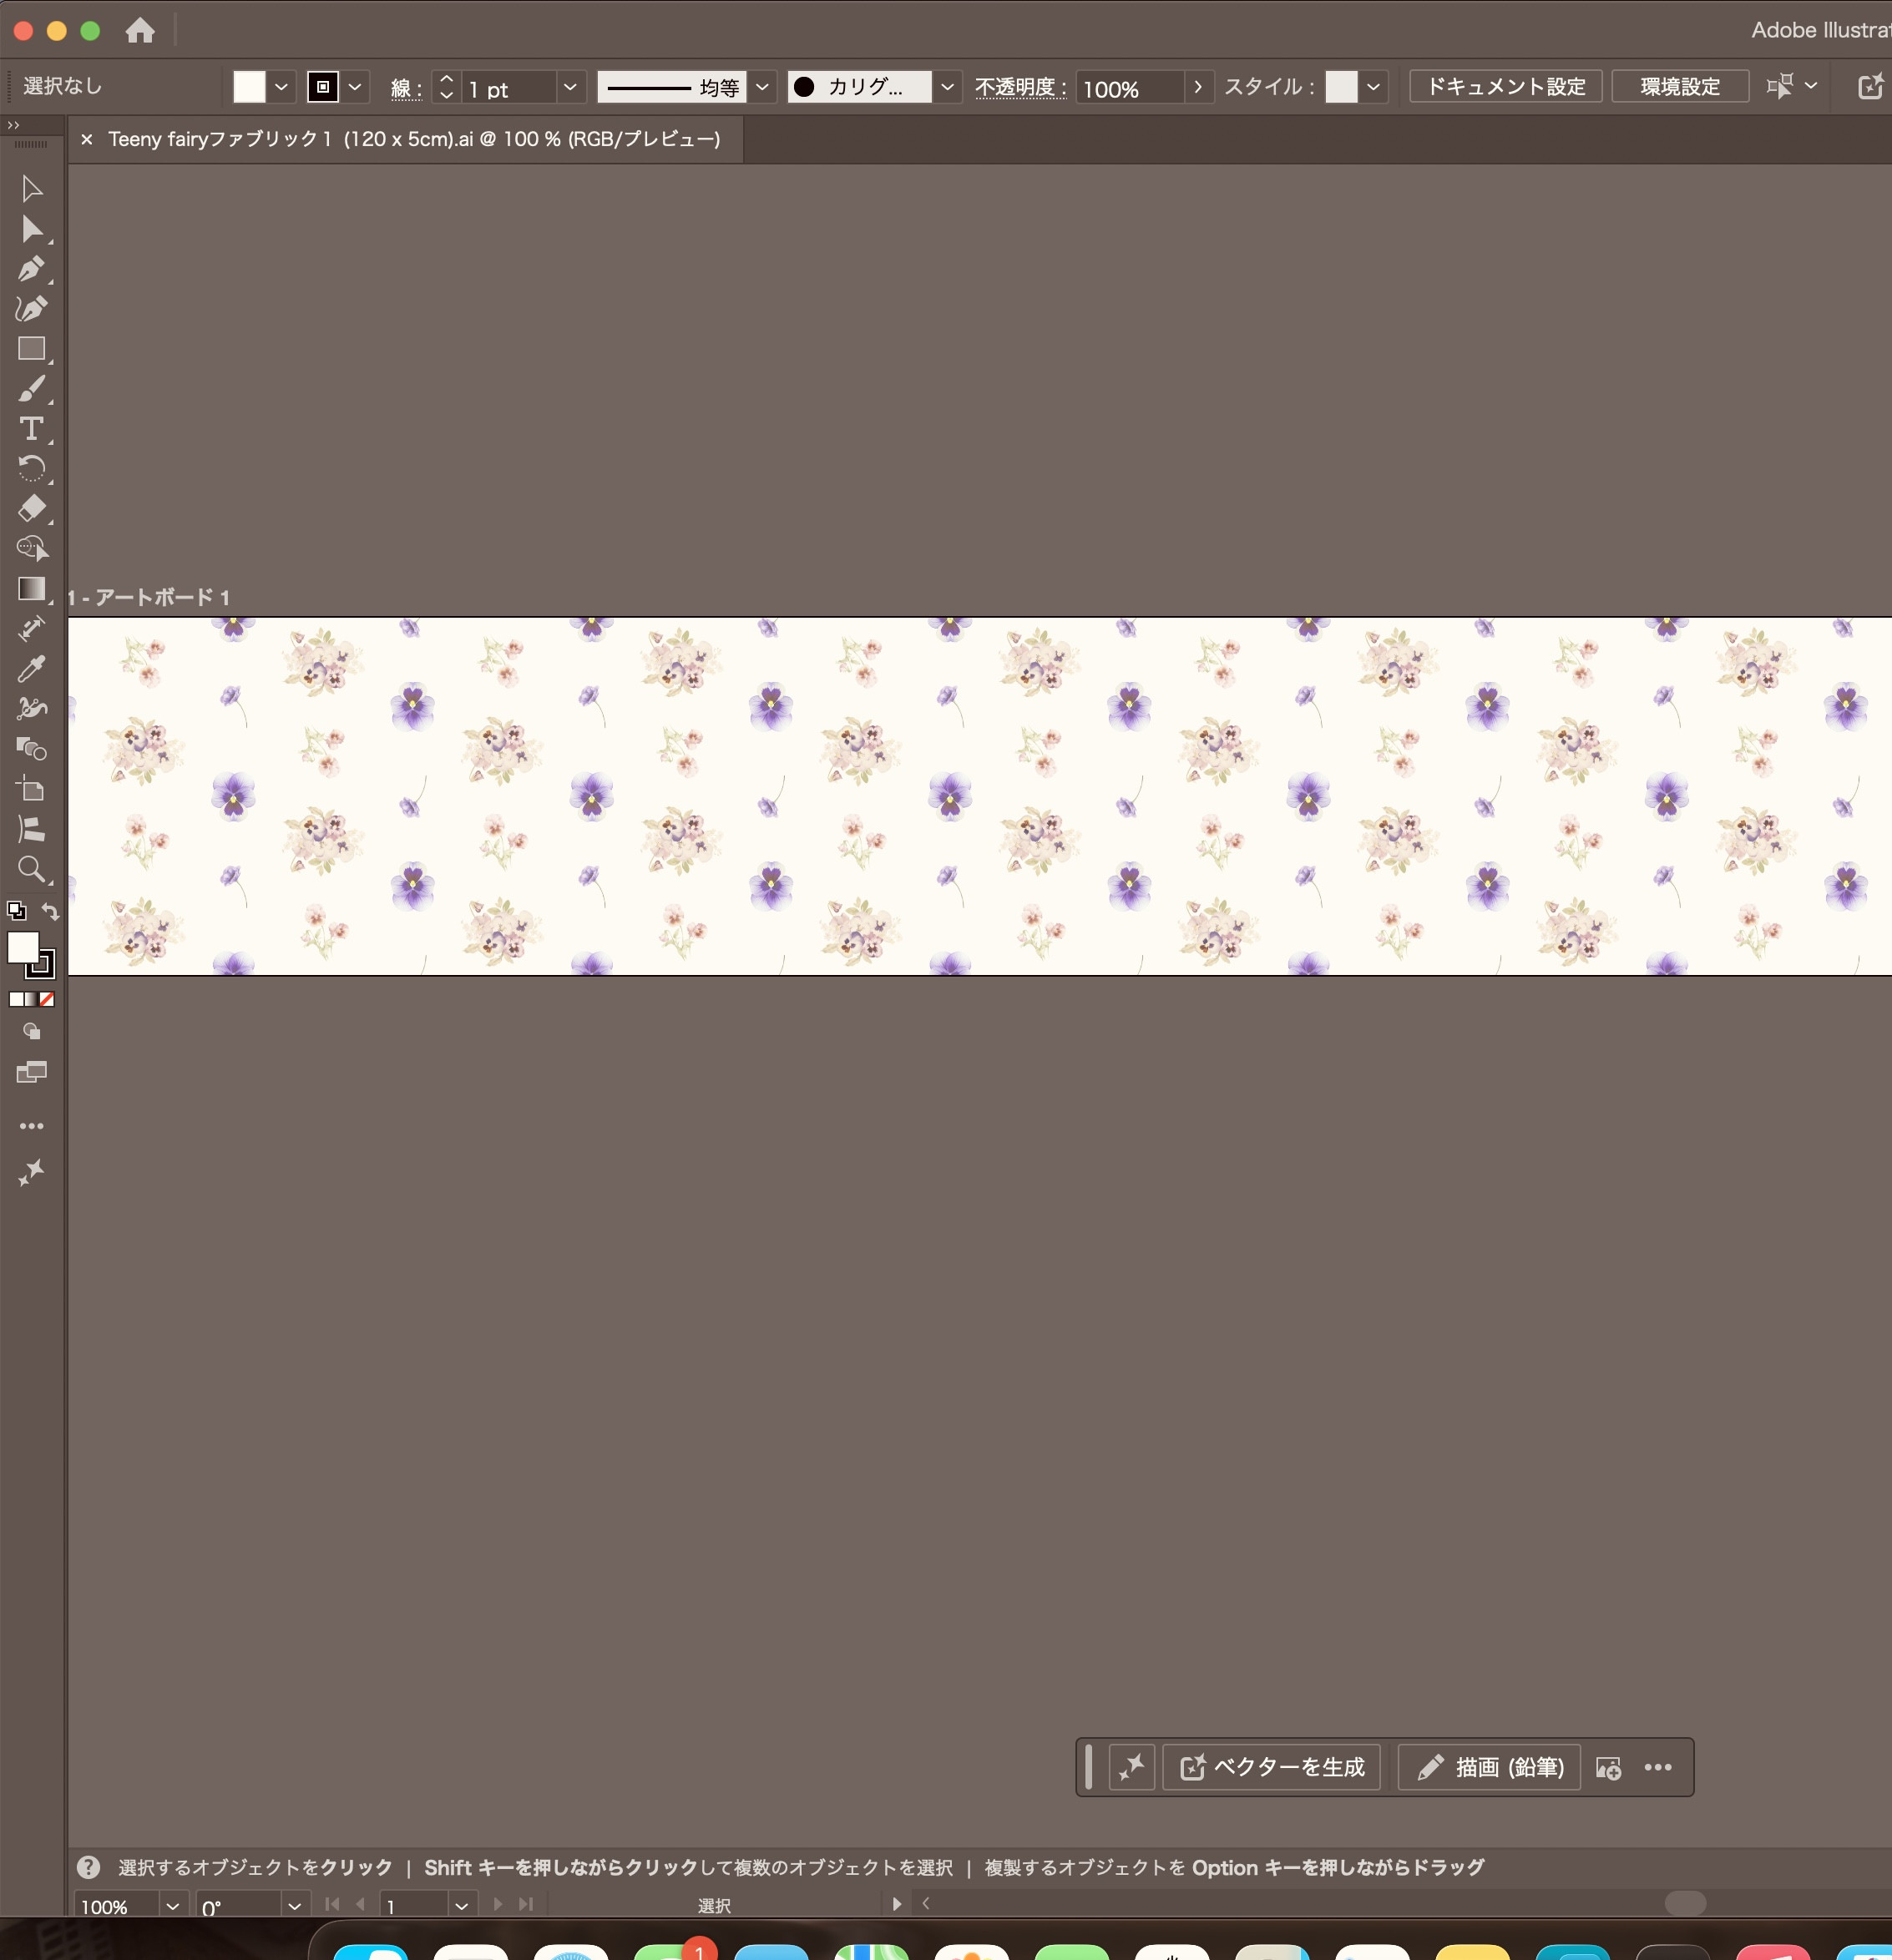Open stroke weight dropdown
Image resolution: width=1892 pixels, height=1960 pixels.
pos(570,88)
